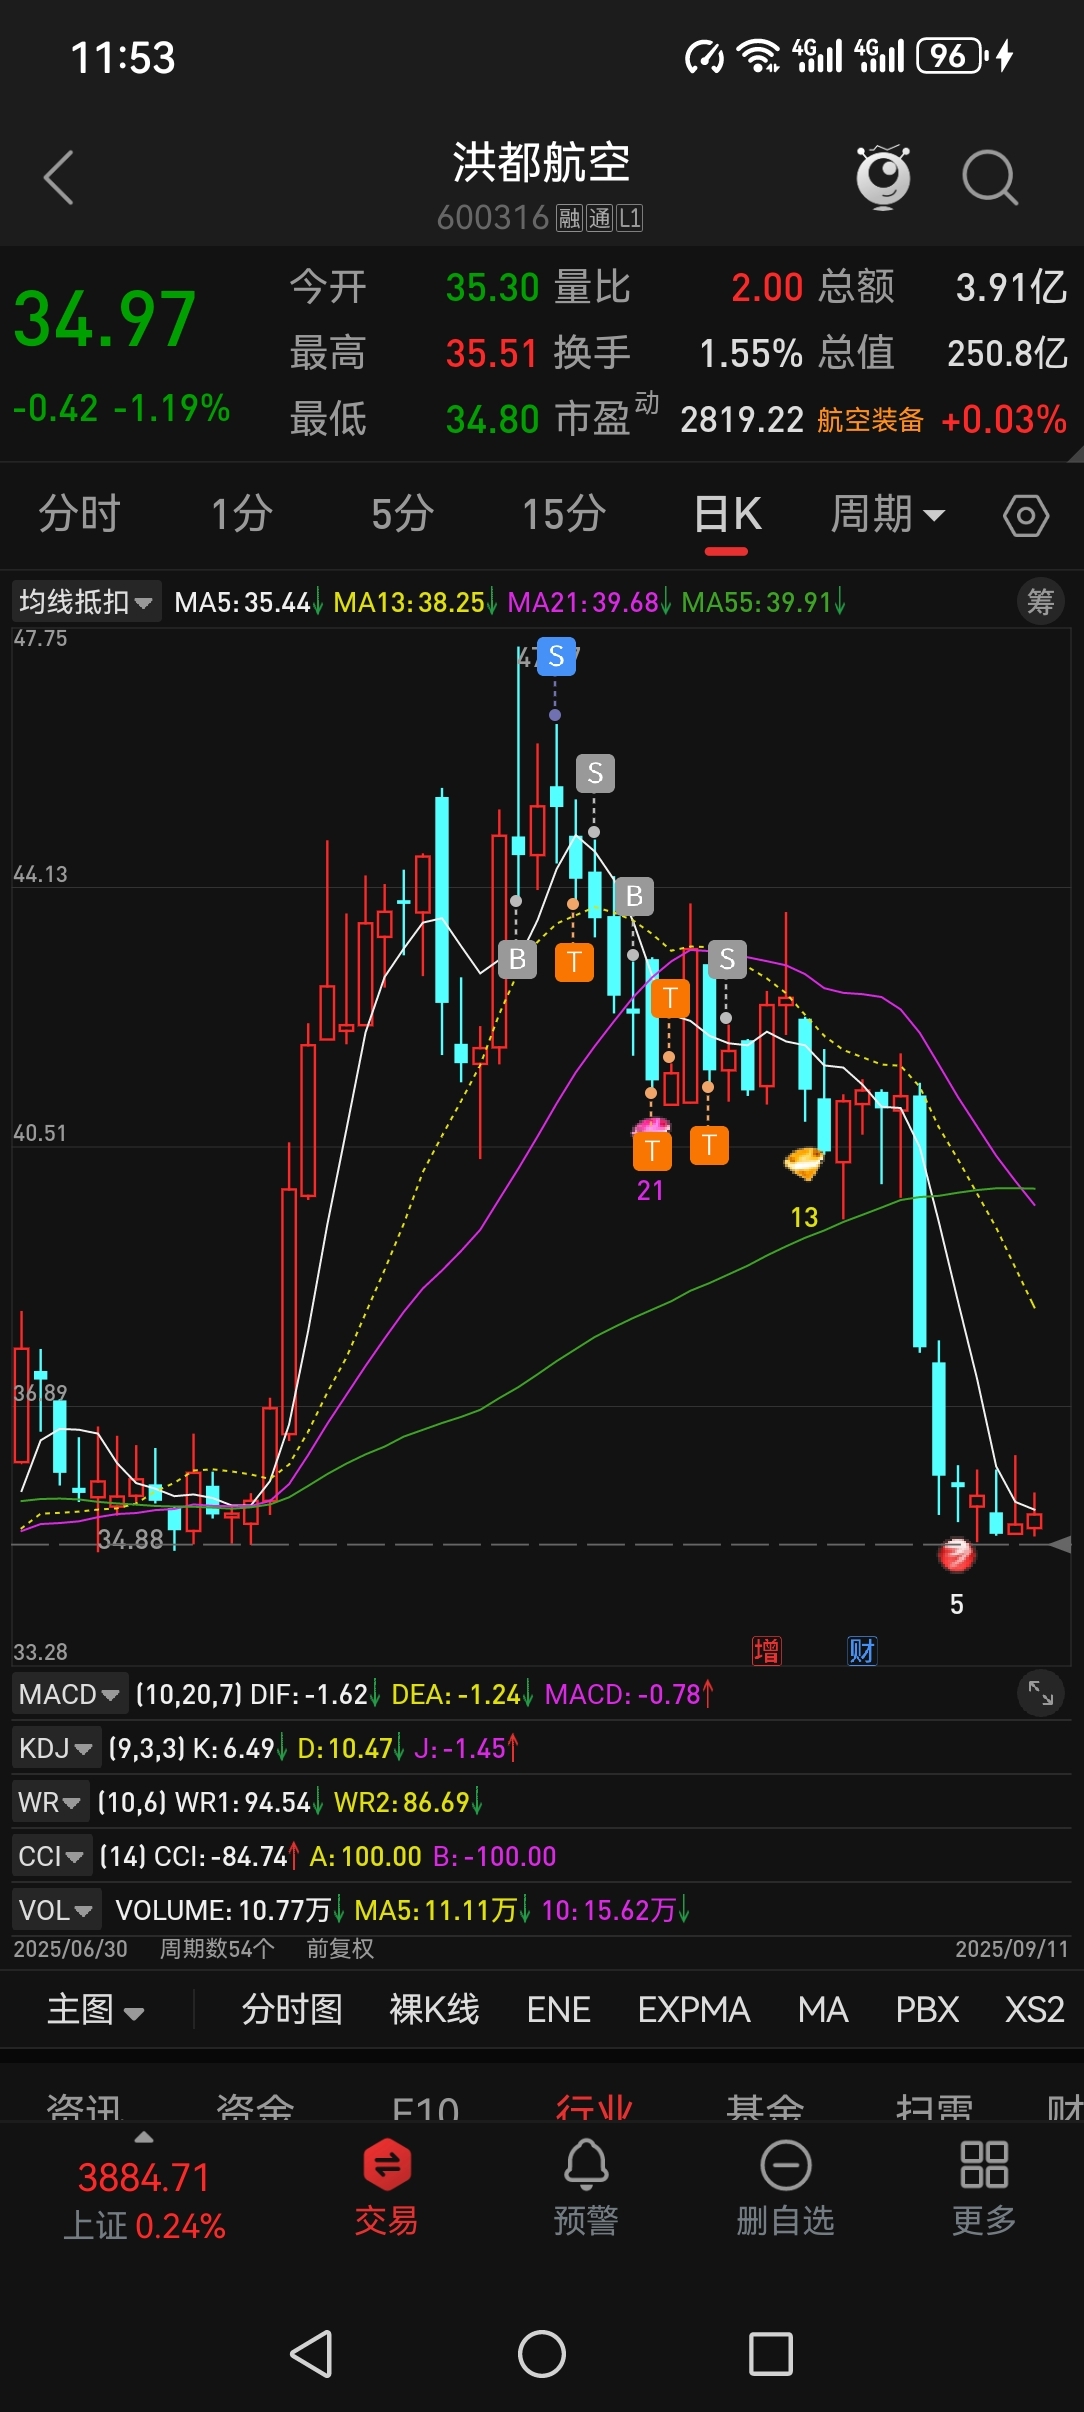Tap 删自选 remove from watchlist icon
The width and height of the screenshot is (1084, 2412).
[786, 2190]
